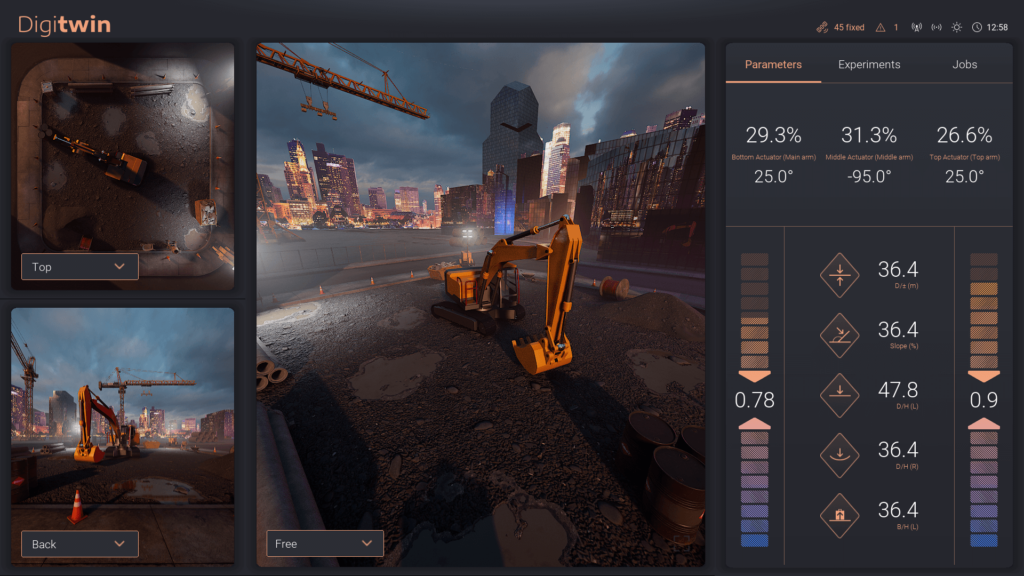The height and width of the screenshot is (576, 1024).
Task: Open the Top camera view dropdown
Action: click(80, 266)
